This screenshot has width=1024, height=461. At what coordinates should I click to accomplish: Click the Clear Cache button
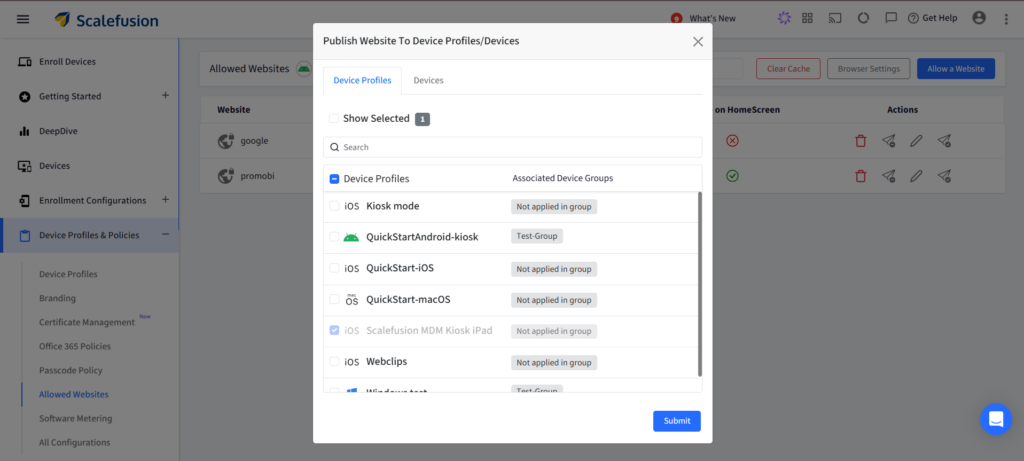pos(788,69)
